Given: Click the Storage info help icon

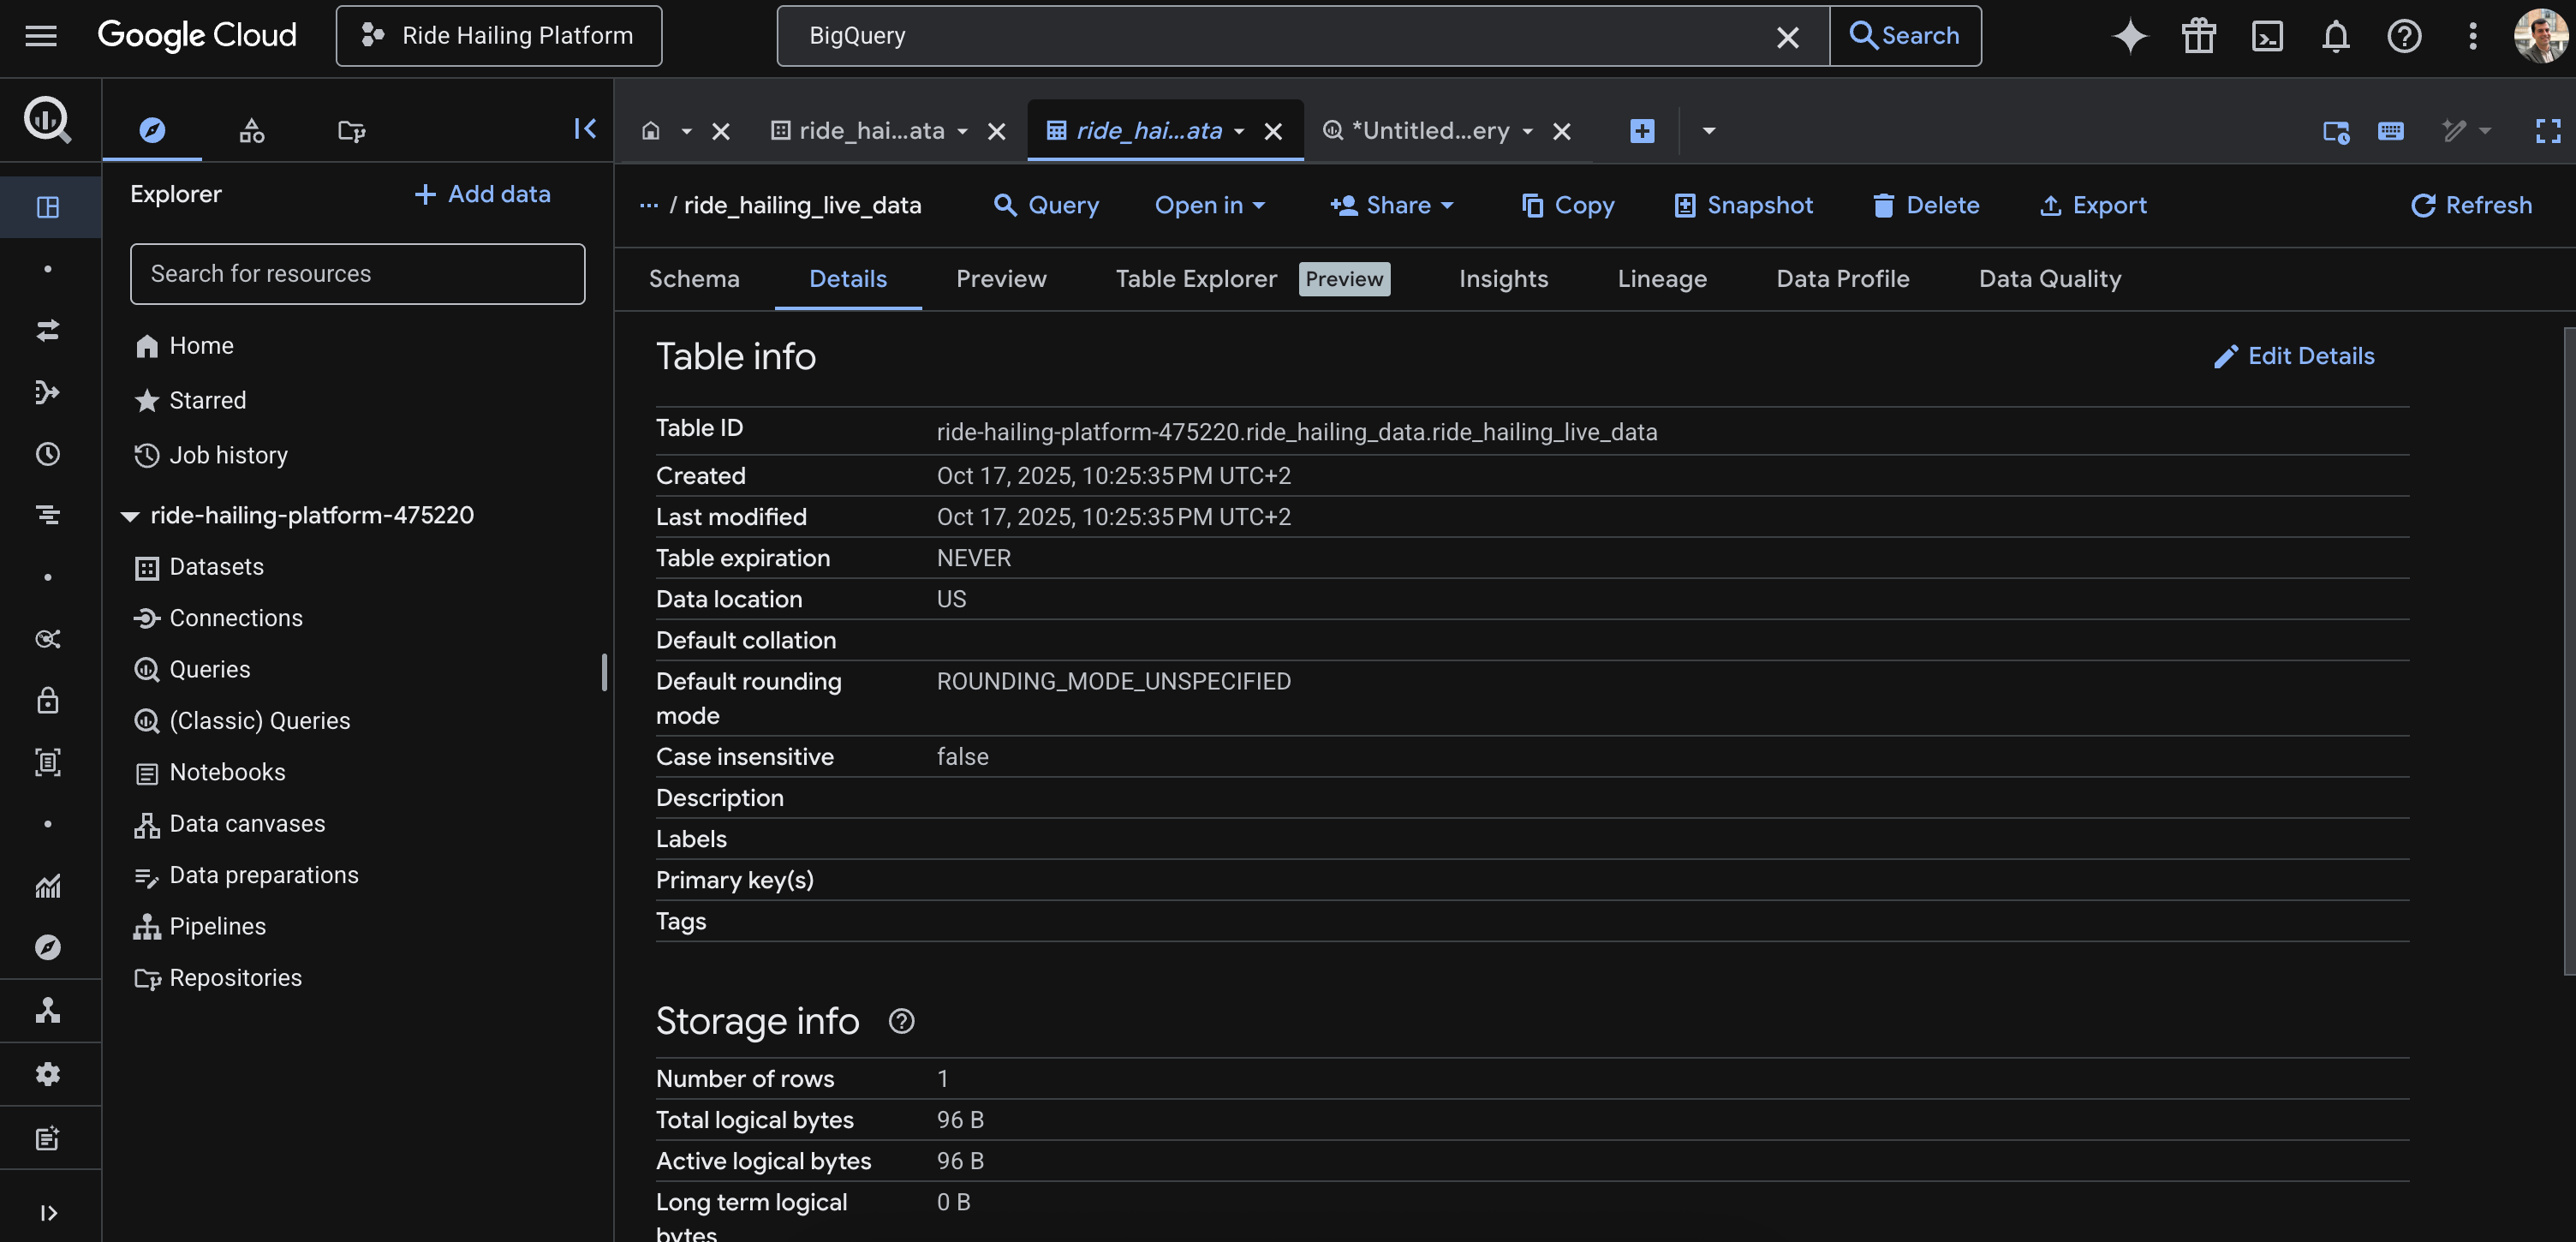Looking at the screenshot, I should pos(901,1021).
